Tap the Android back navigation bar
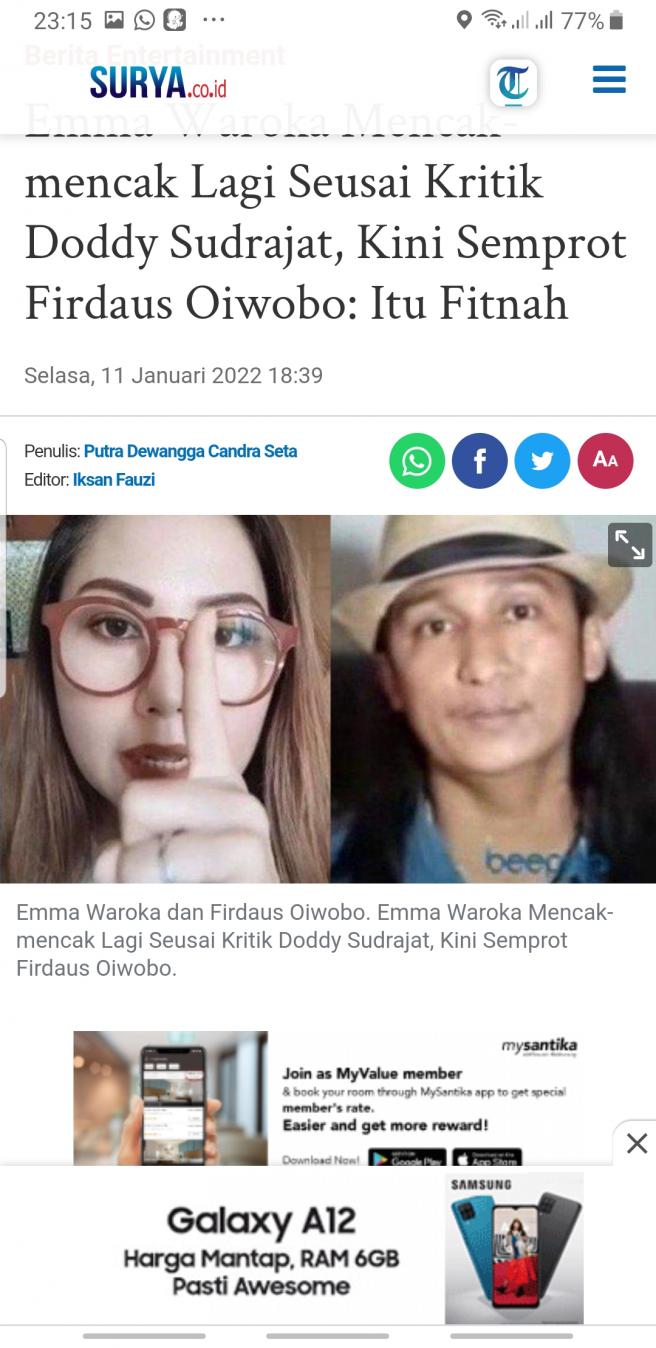Image resolution: width=656 pixels, height=1348 pixels. (x=511, y=1336)
